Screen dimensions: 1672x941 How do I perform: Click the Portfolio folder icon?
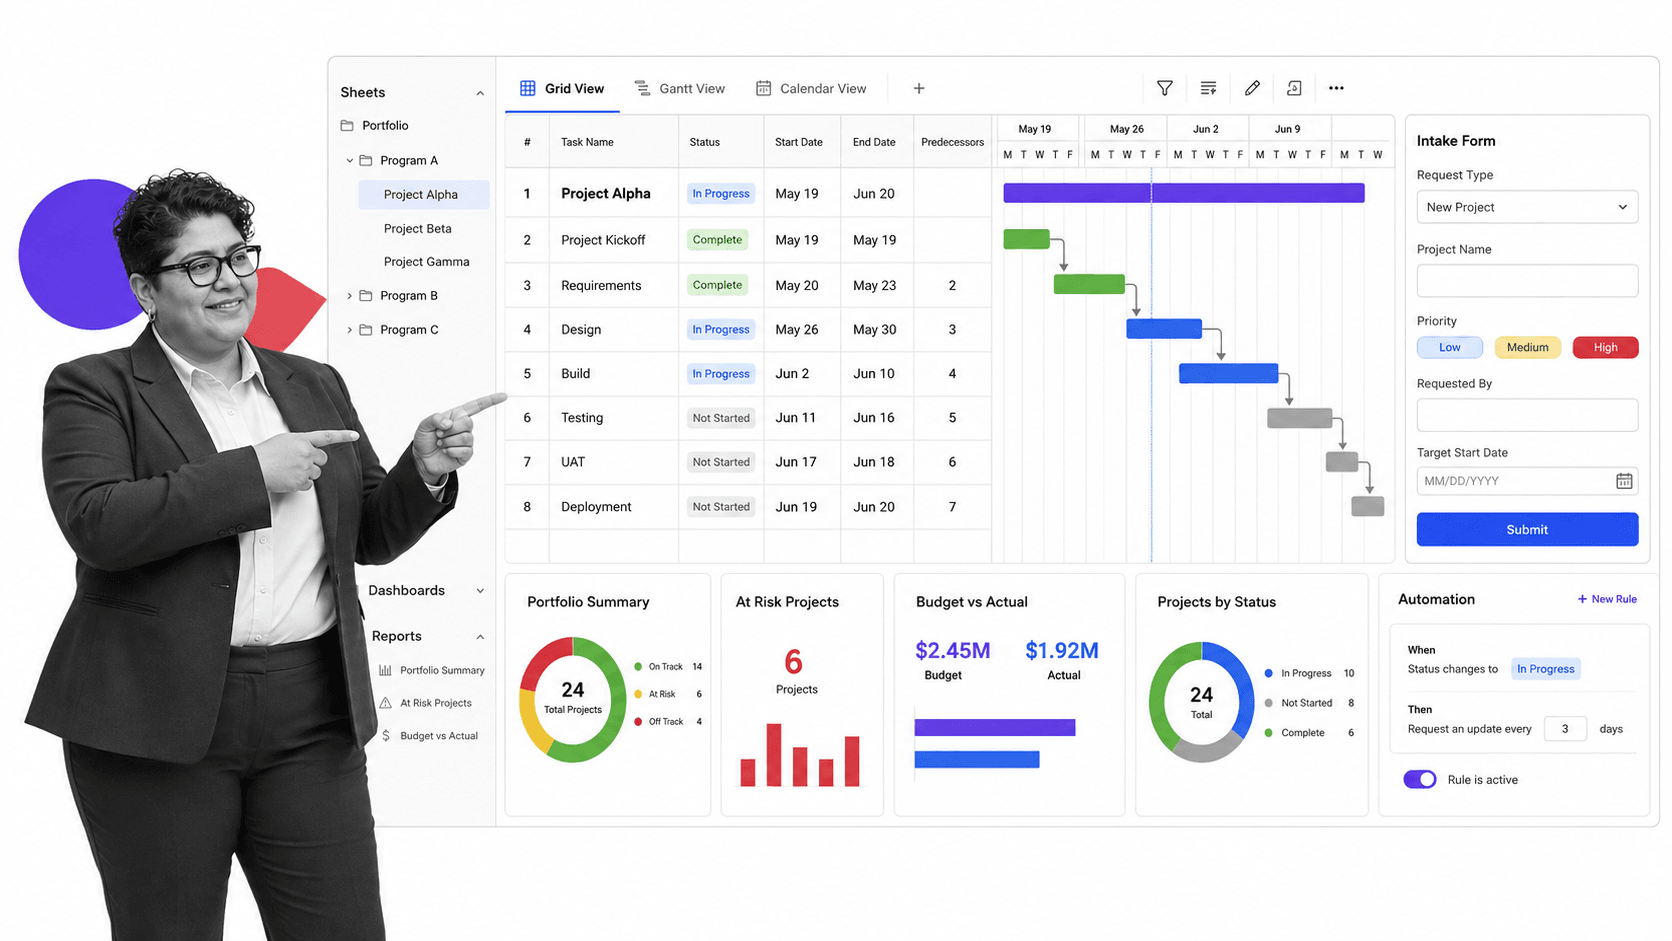coord(347,125)
